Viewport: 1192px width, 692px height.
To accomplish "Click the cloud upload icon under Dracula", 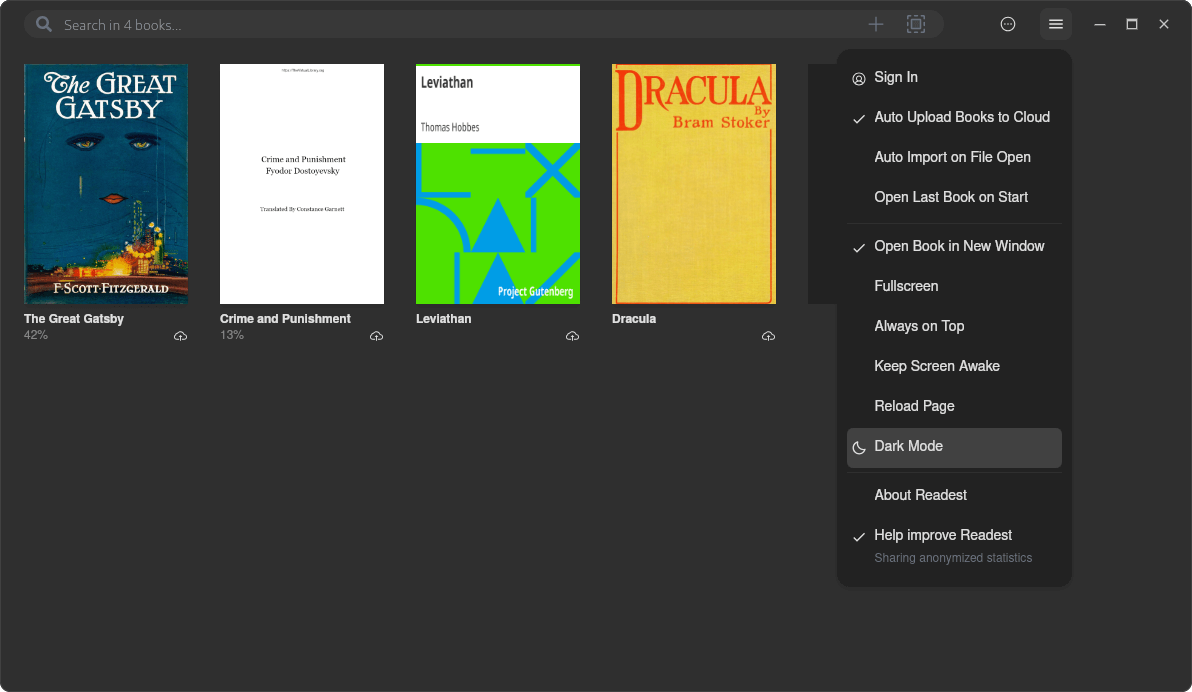I will click(768, 336).
